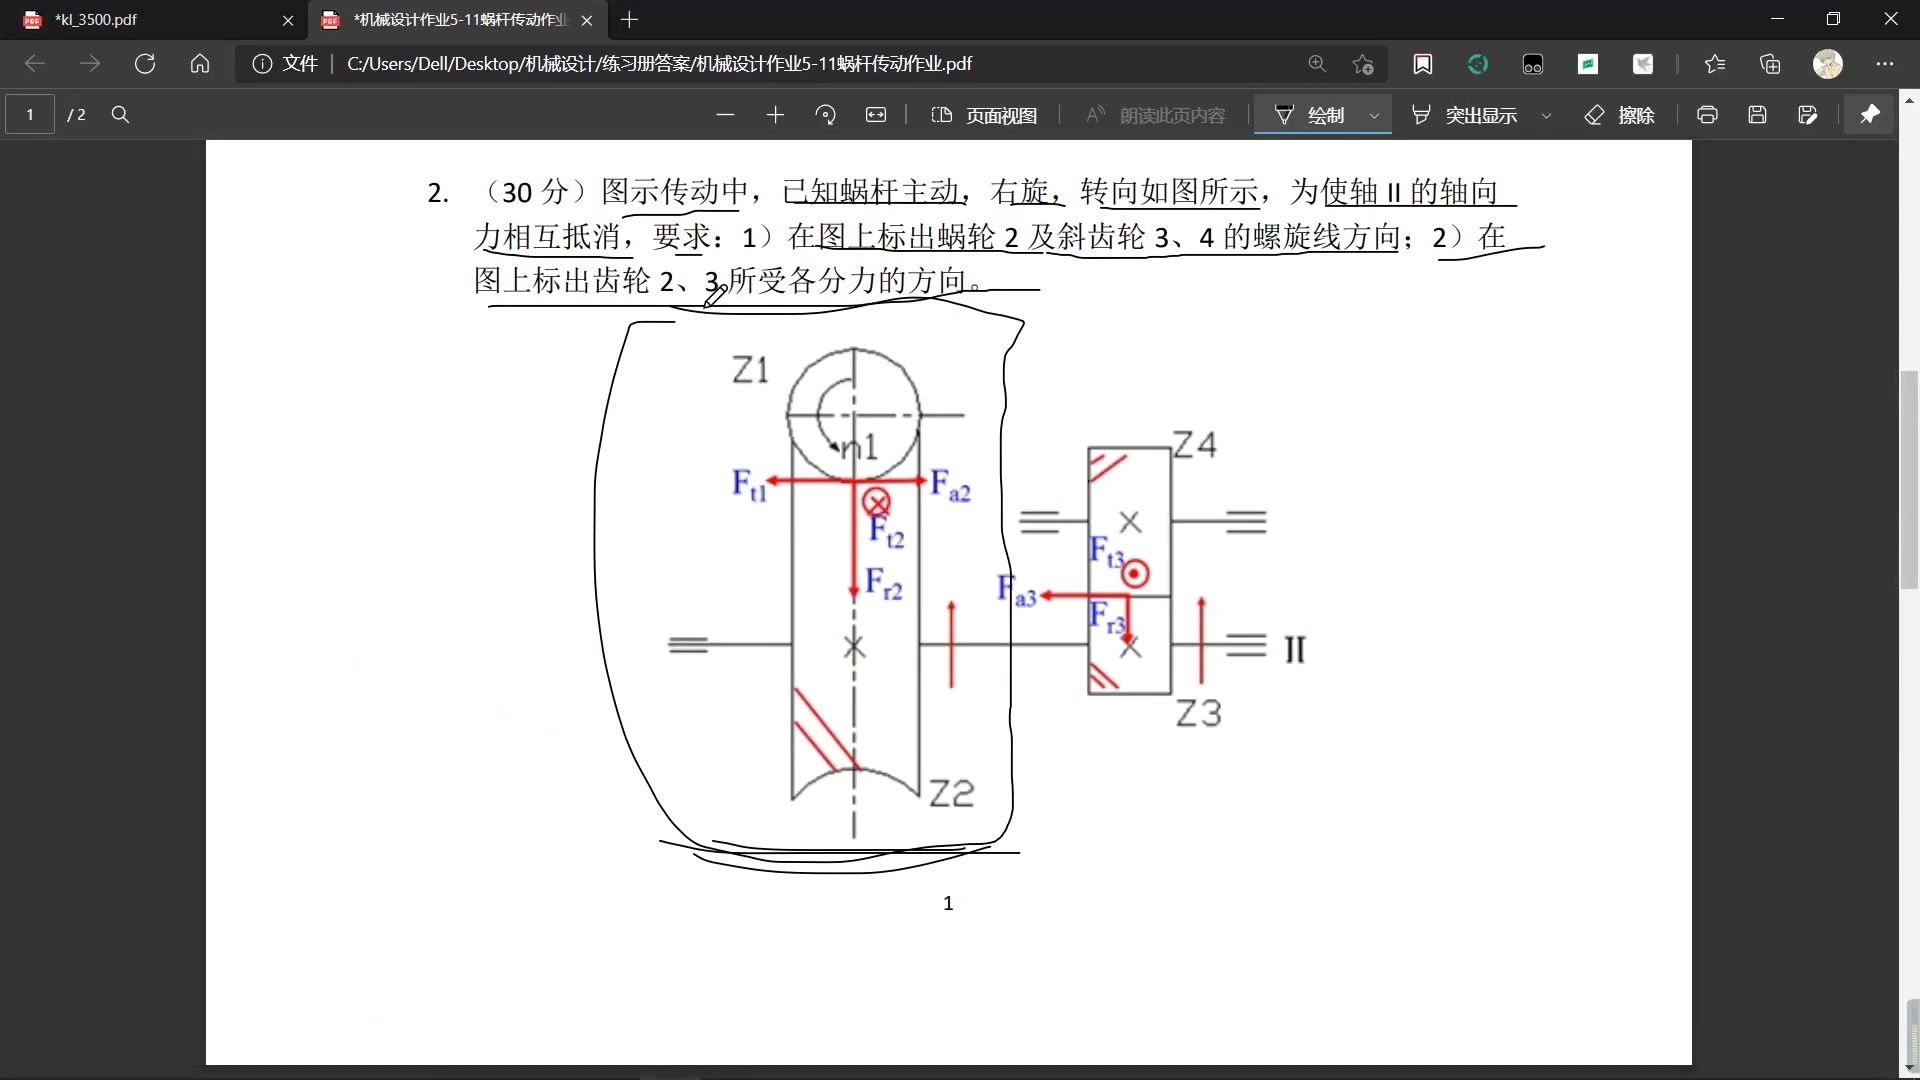Open browser Settings and more menu

click(x=1887, y=63)
